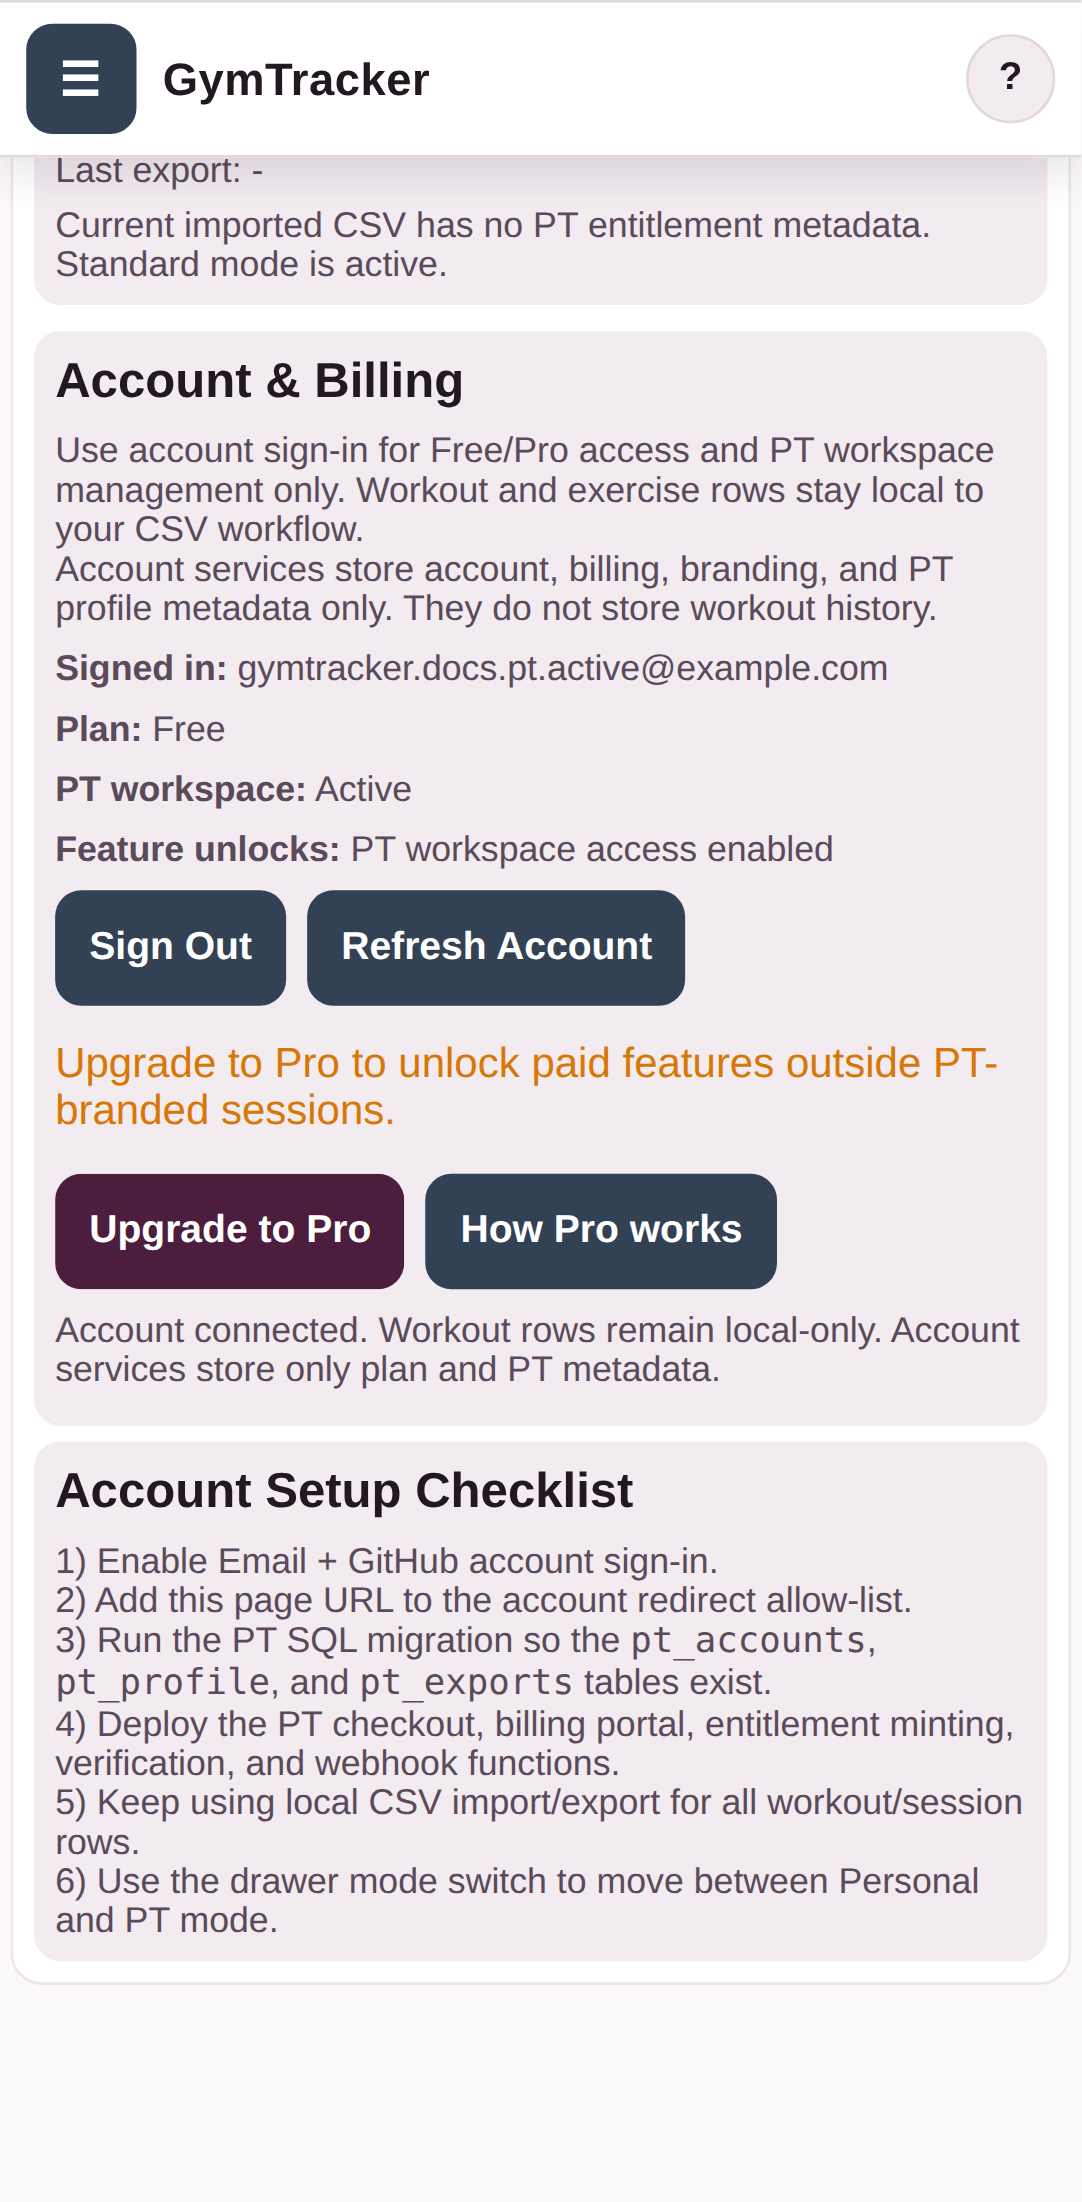This screenshot has width=1082, height=2202.
Task: Select Upgrade to Pro
Action: (229, 1229)
